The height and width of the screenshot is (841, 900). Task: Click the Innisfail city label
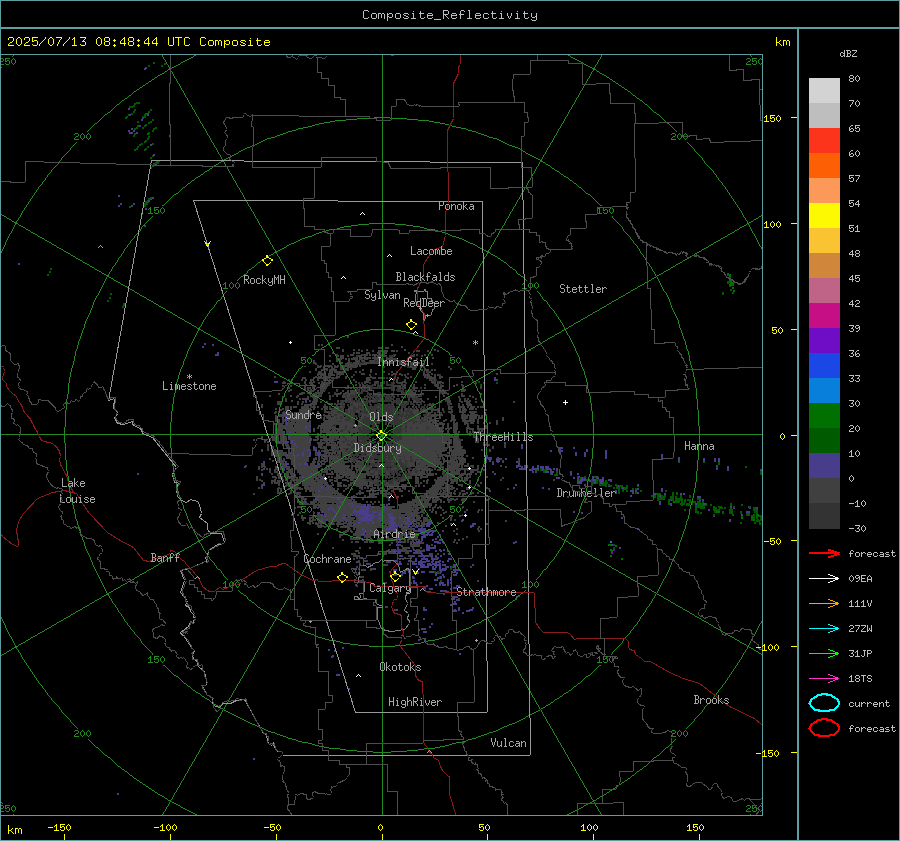(404, 362)
